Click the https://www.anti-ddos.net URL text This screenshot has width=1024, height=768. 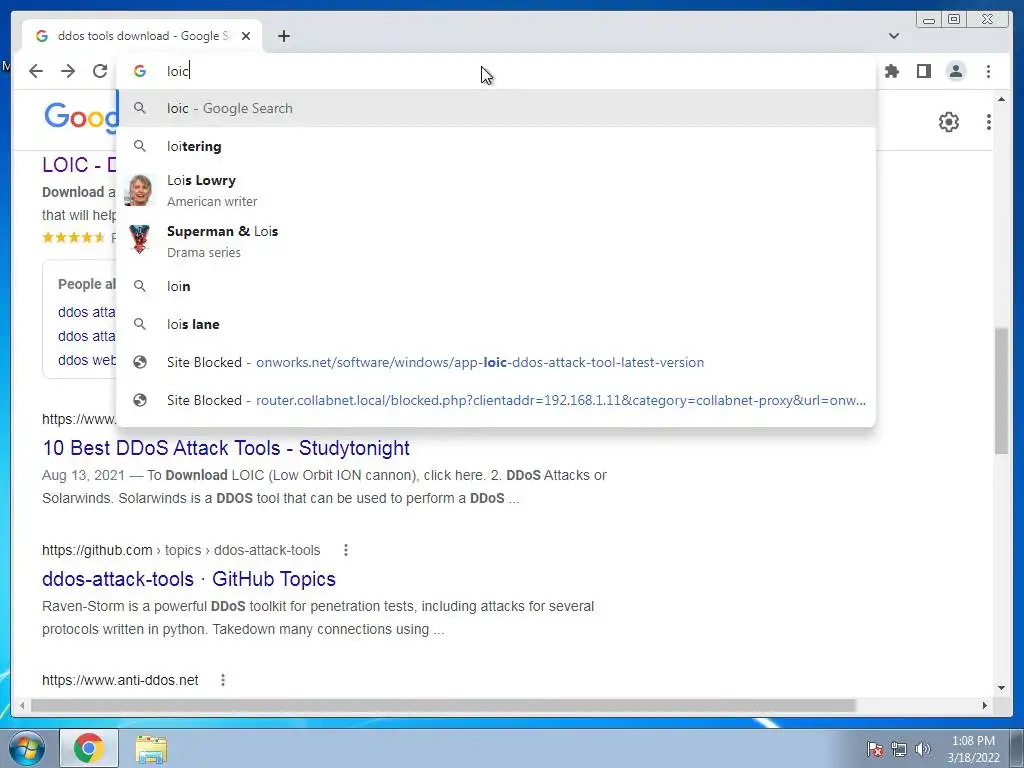(x=120, y=680)
